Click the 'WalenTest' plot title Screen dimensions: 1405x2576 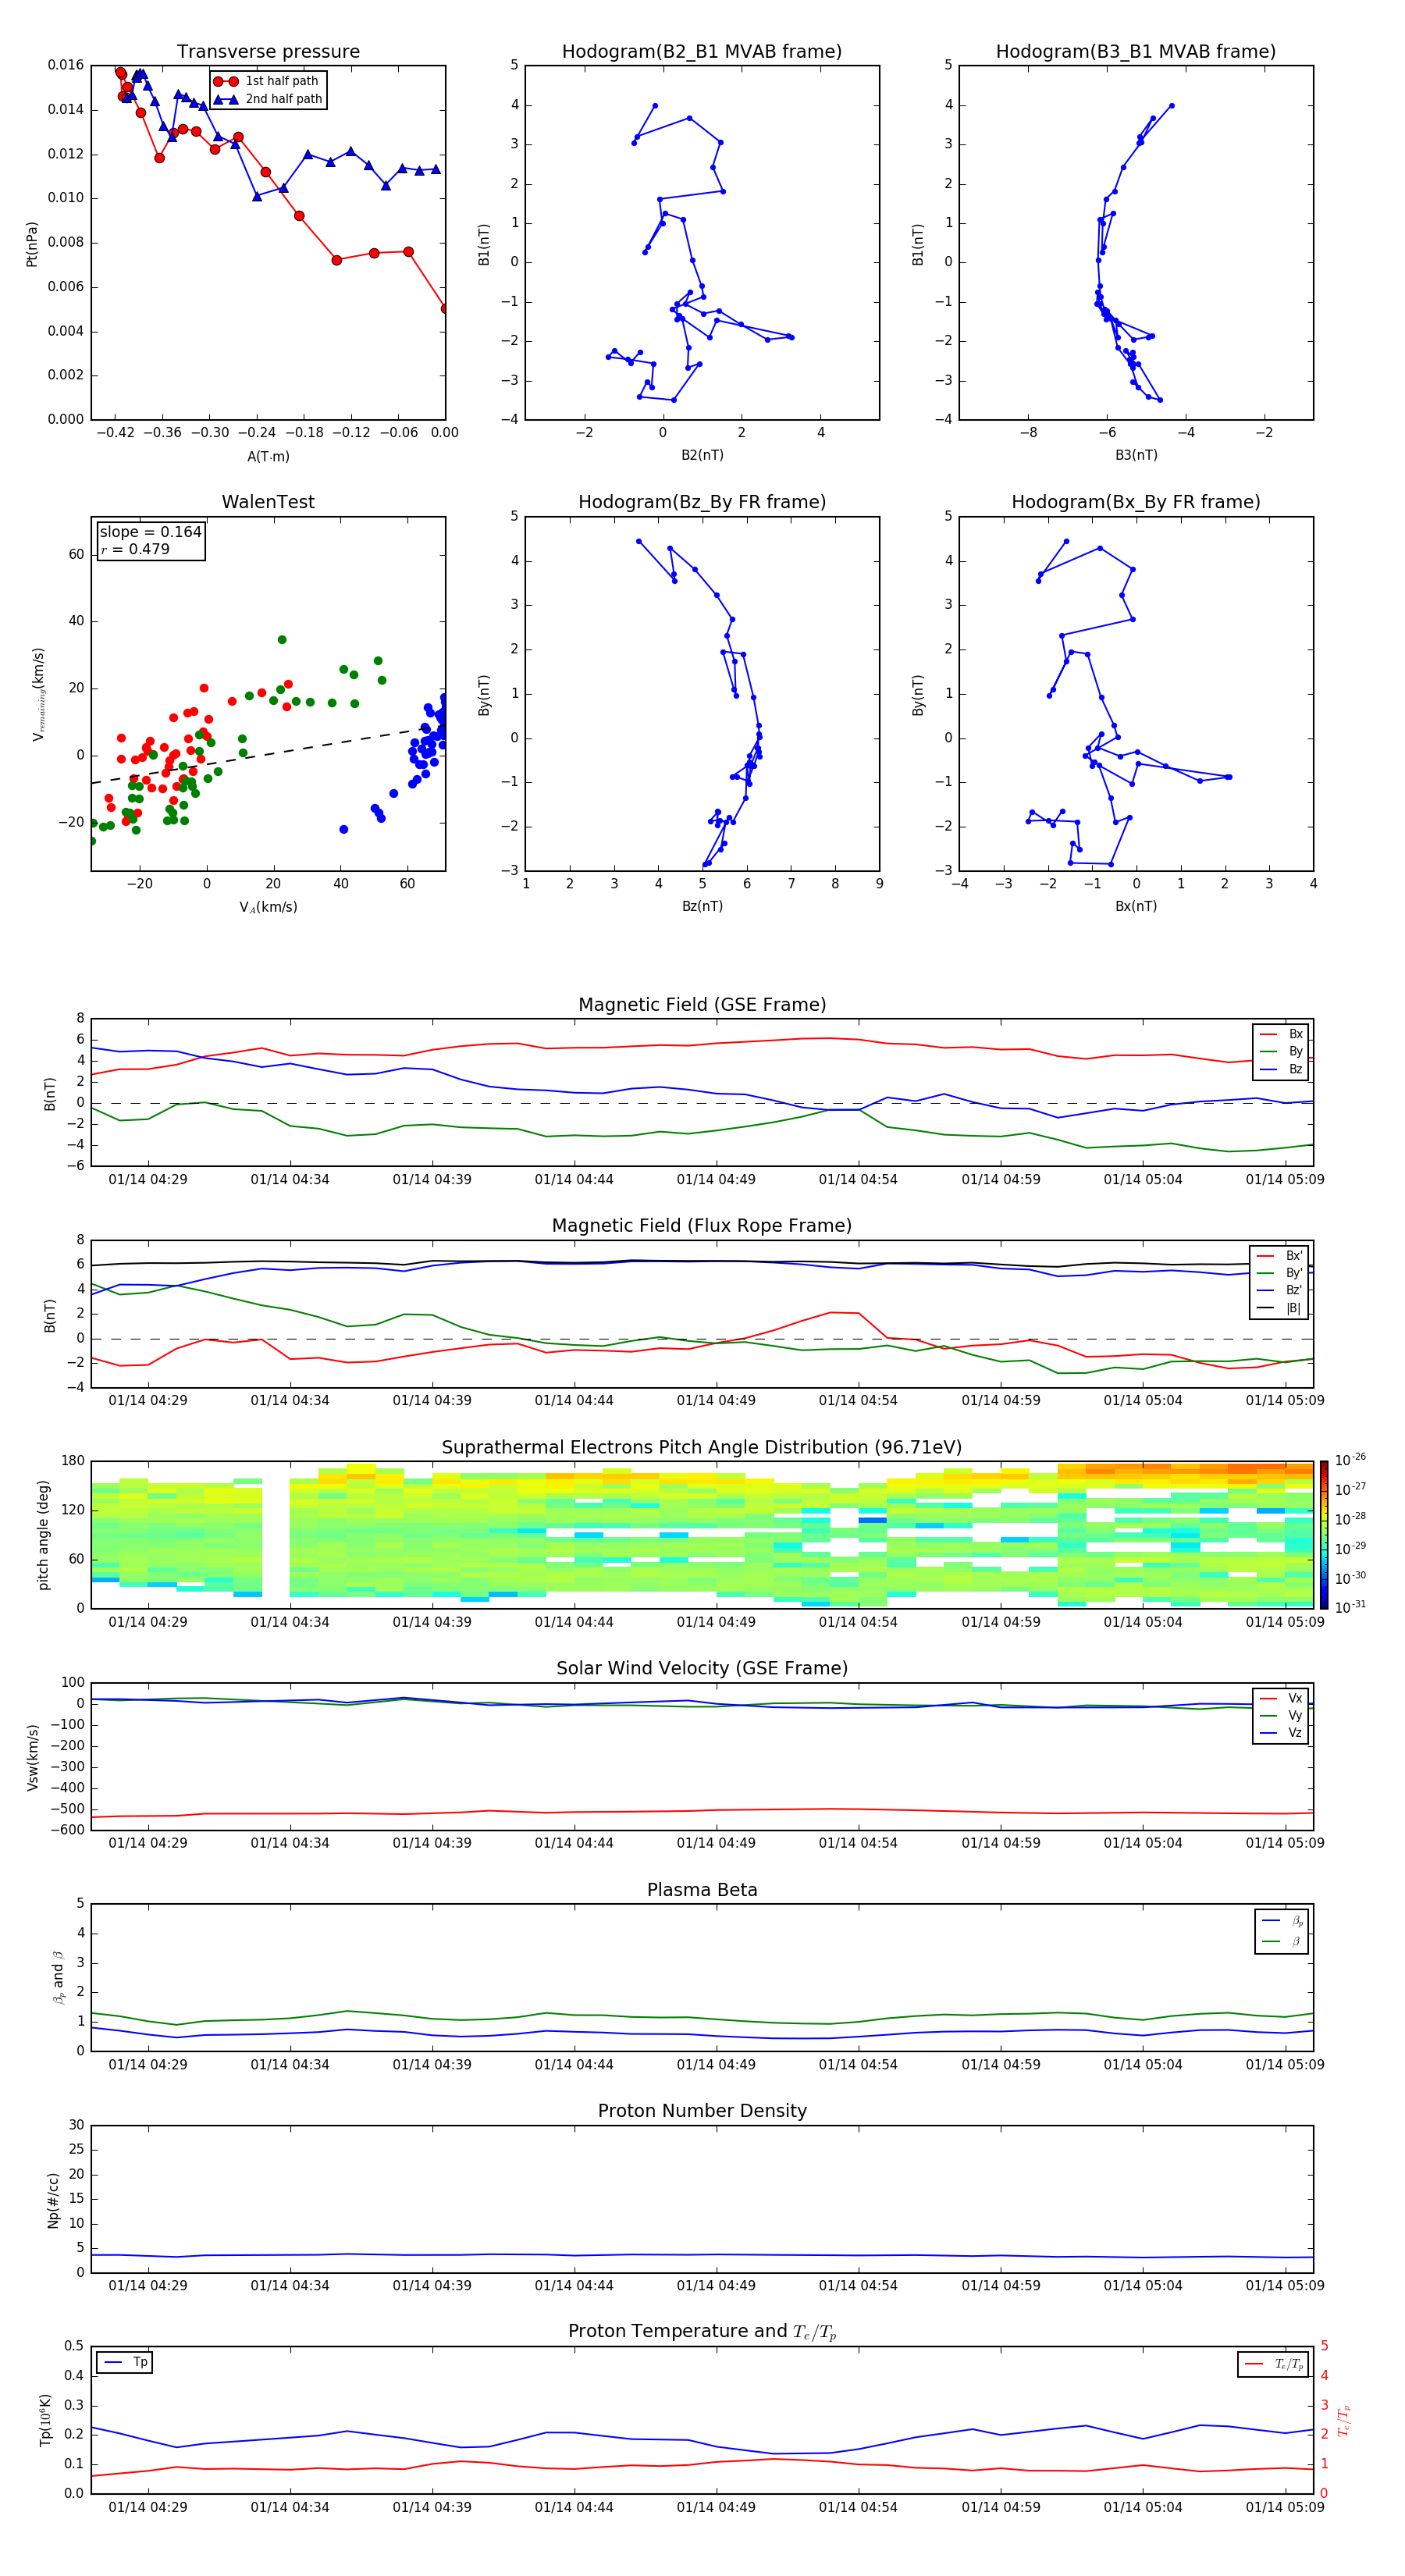click(x=268, y=502)
